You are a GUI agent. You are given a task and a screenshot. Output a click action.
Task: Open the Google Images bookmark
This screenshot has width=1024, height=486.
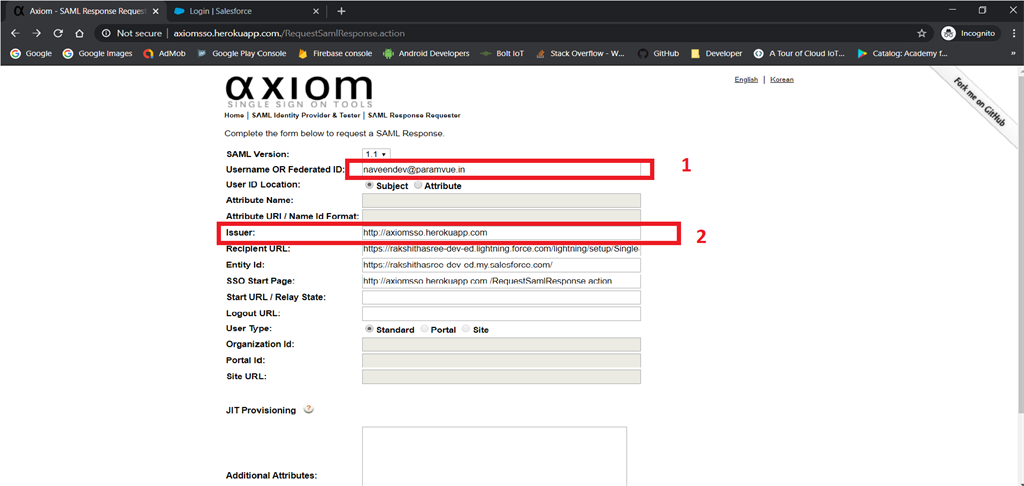point(97,54)
